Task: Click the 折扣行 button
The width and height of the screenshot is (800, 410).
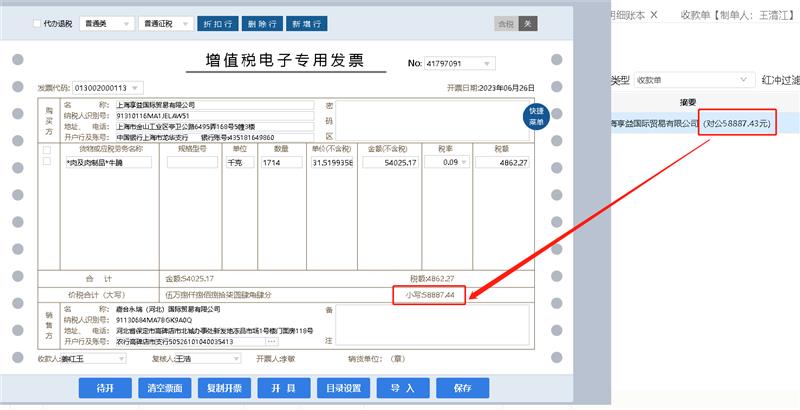Action: (219, 23)
